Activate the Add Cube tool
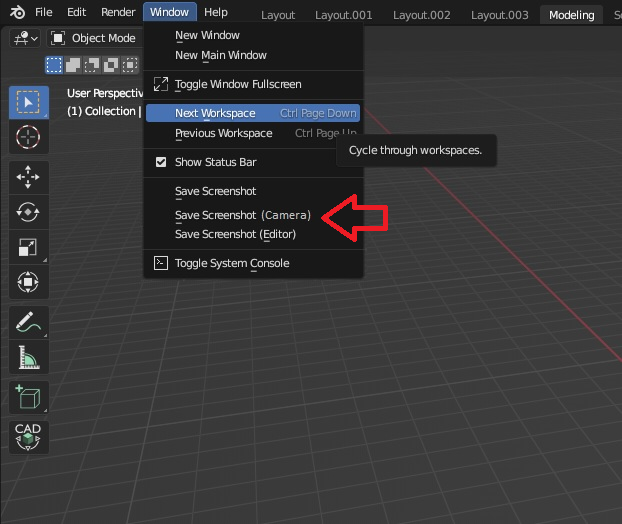 tap(29, 397)
